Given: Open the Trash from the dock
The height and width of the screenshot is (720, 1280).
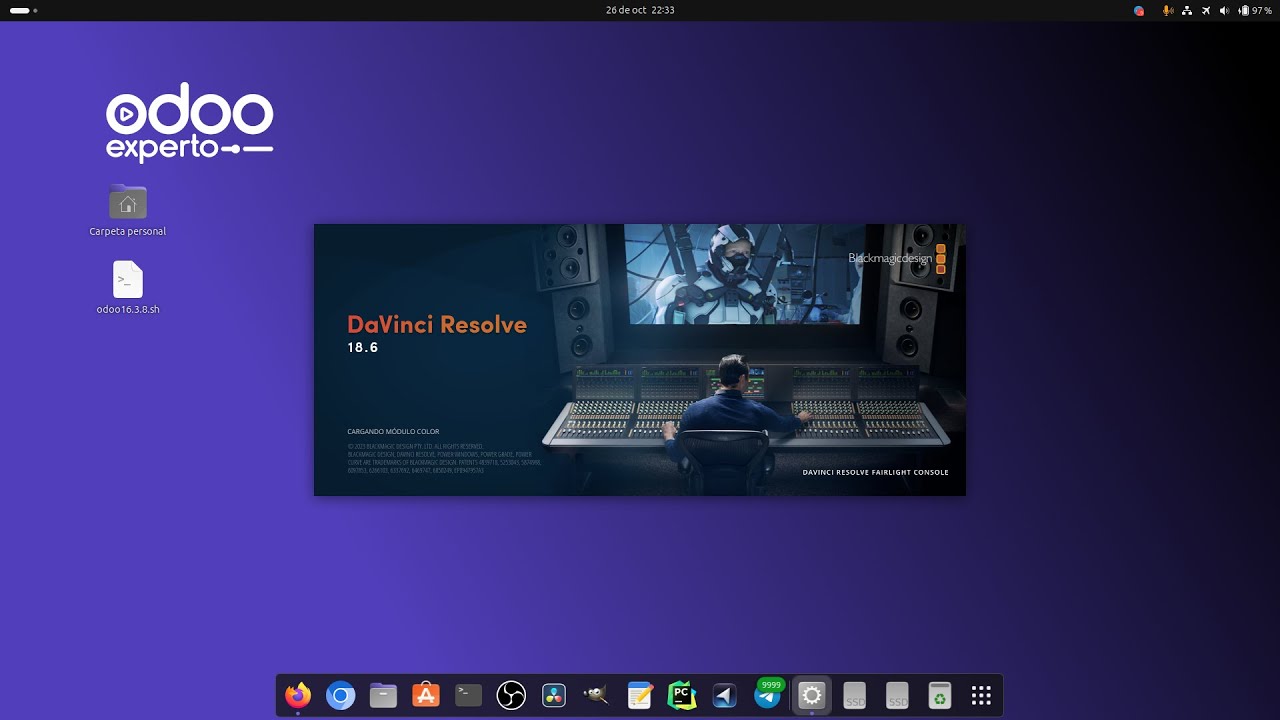Looking at the screenshot, I should coord(939,695).
